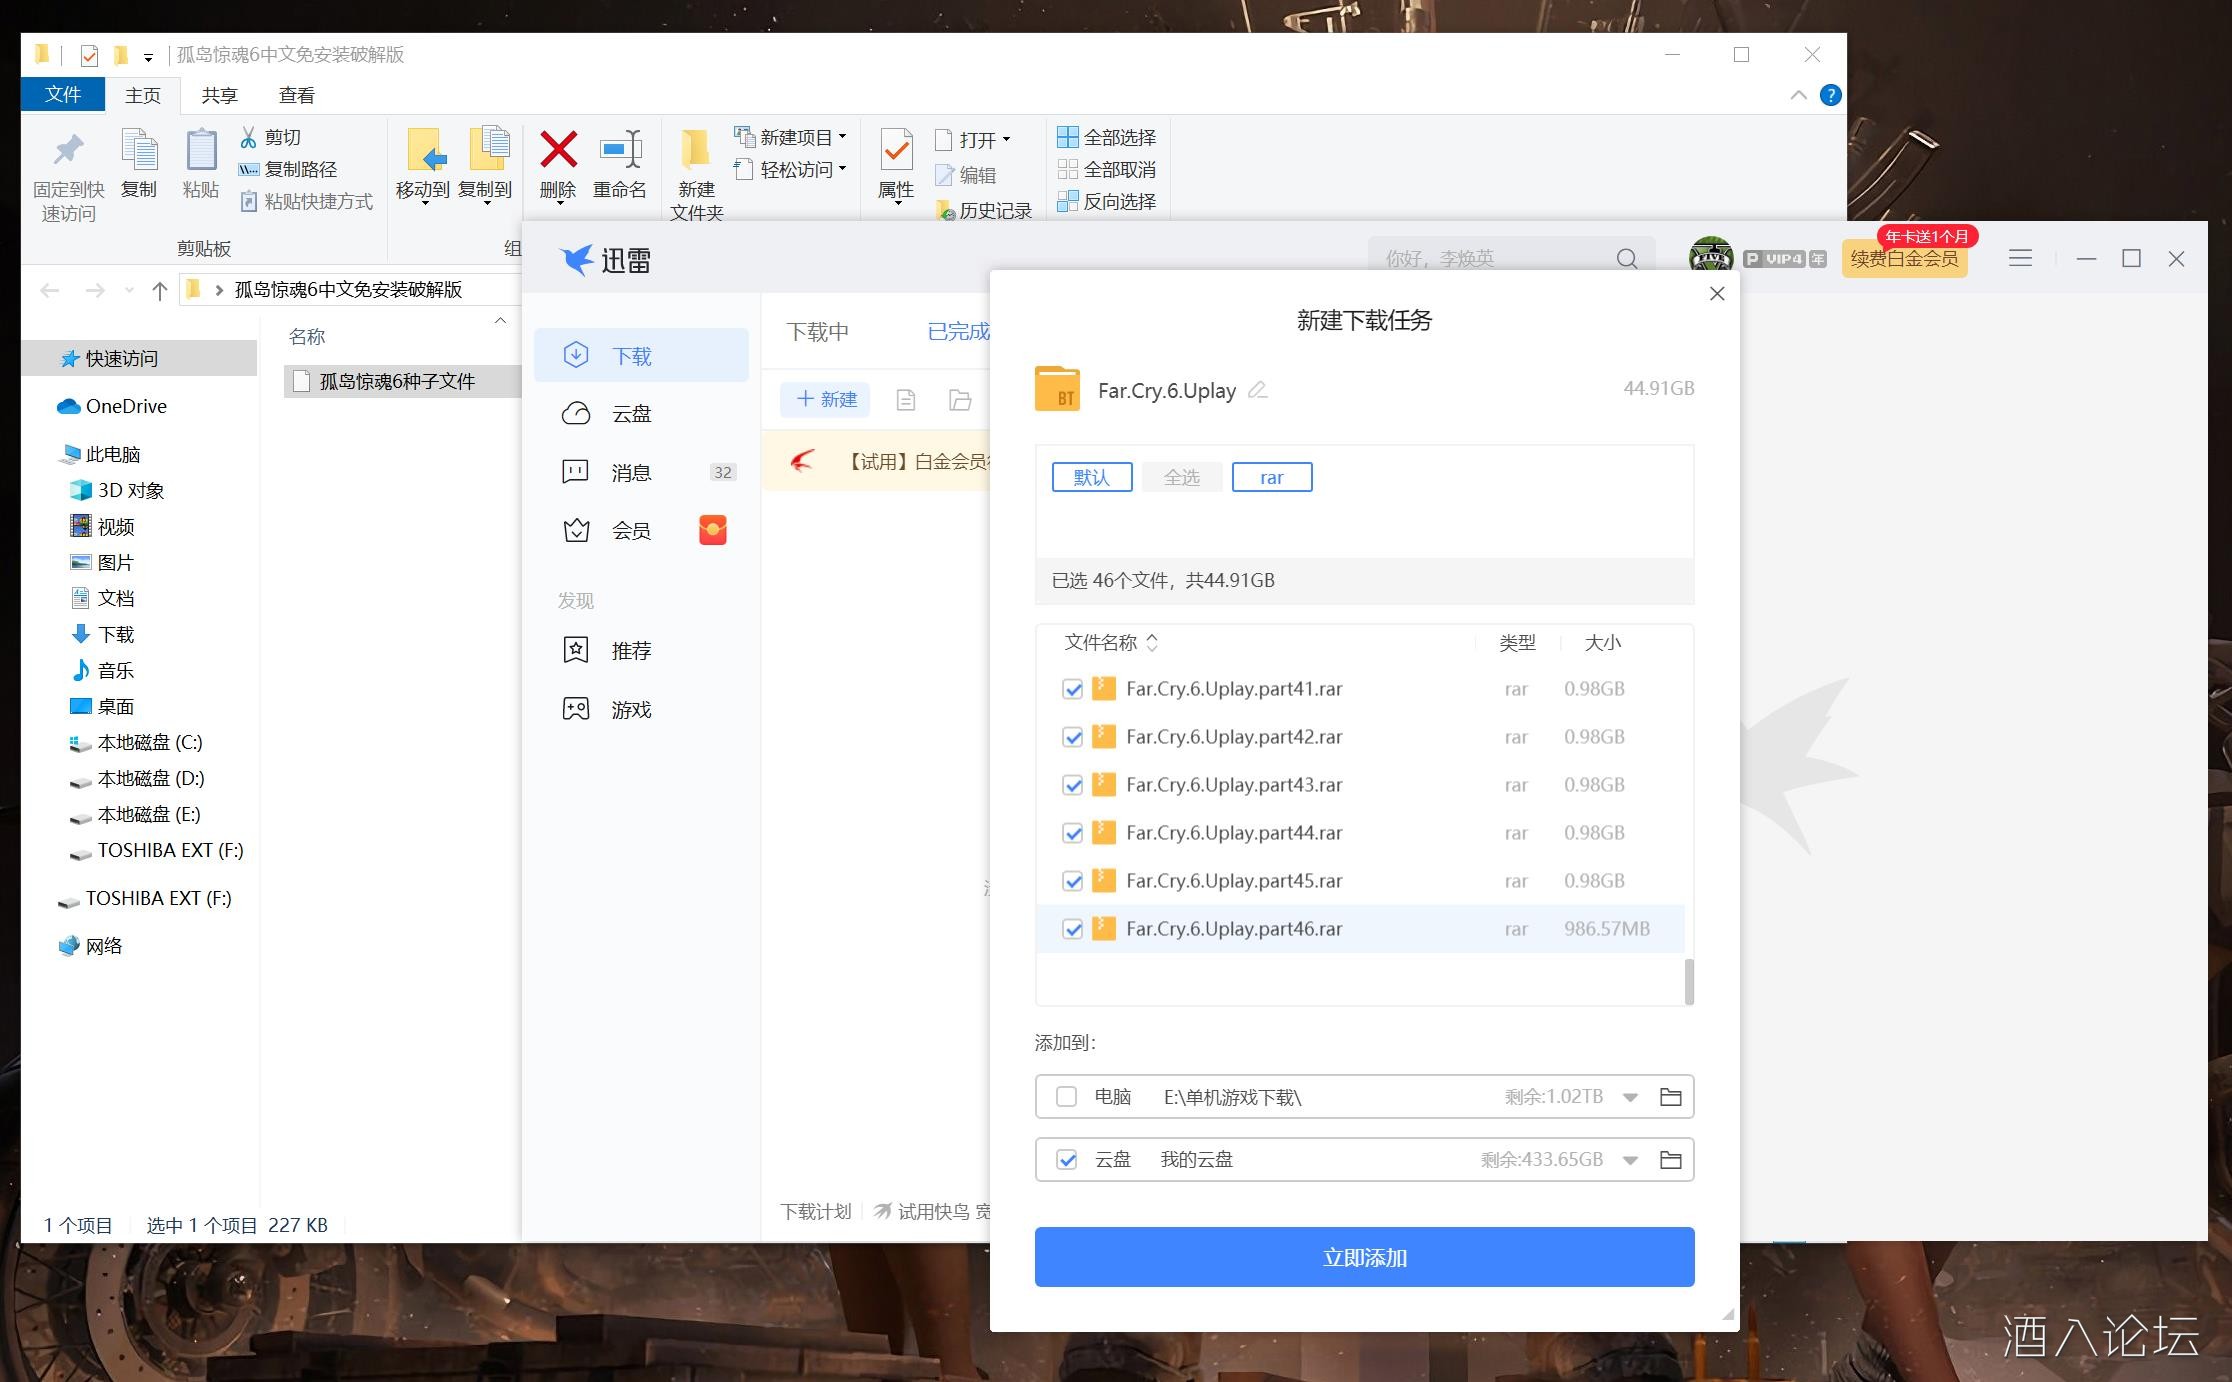Switch to the 查看 ribbon tab
This screenshot has width=2232, height=1382.
point(296,95)
